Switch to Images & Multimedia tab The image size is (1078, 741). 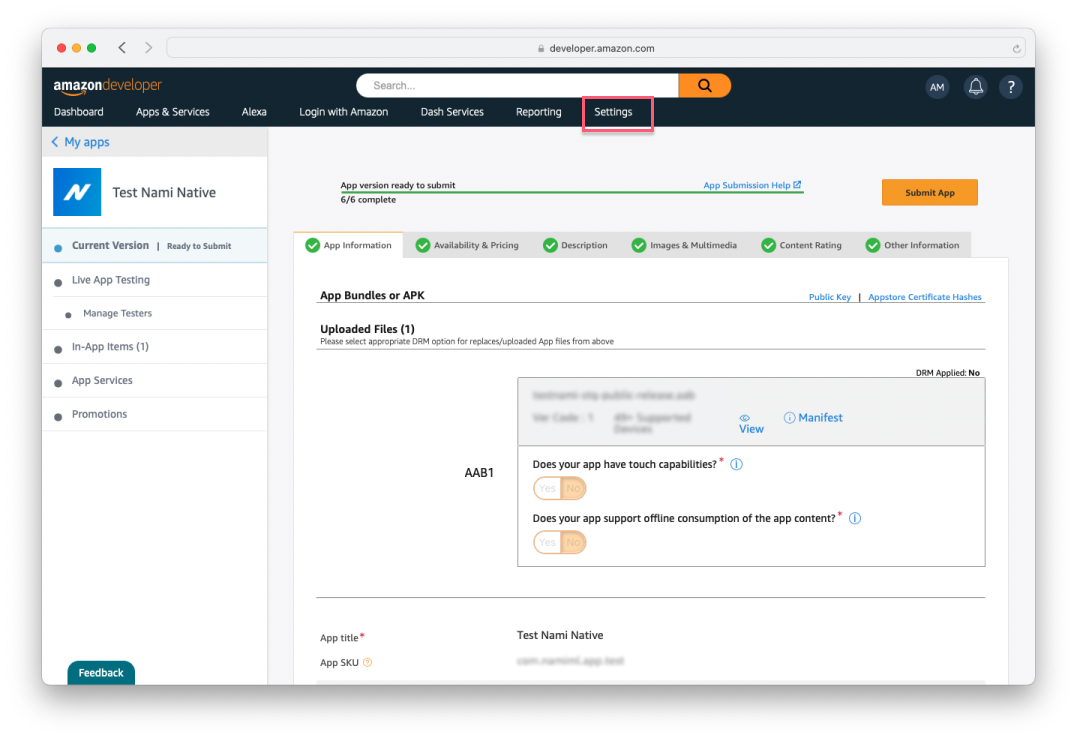coord(685,245)
